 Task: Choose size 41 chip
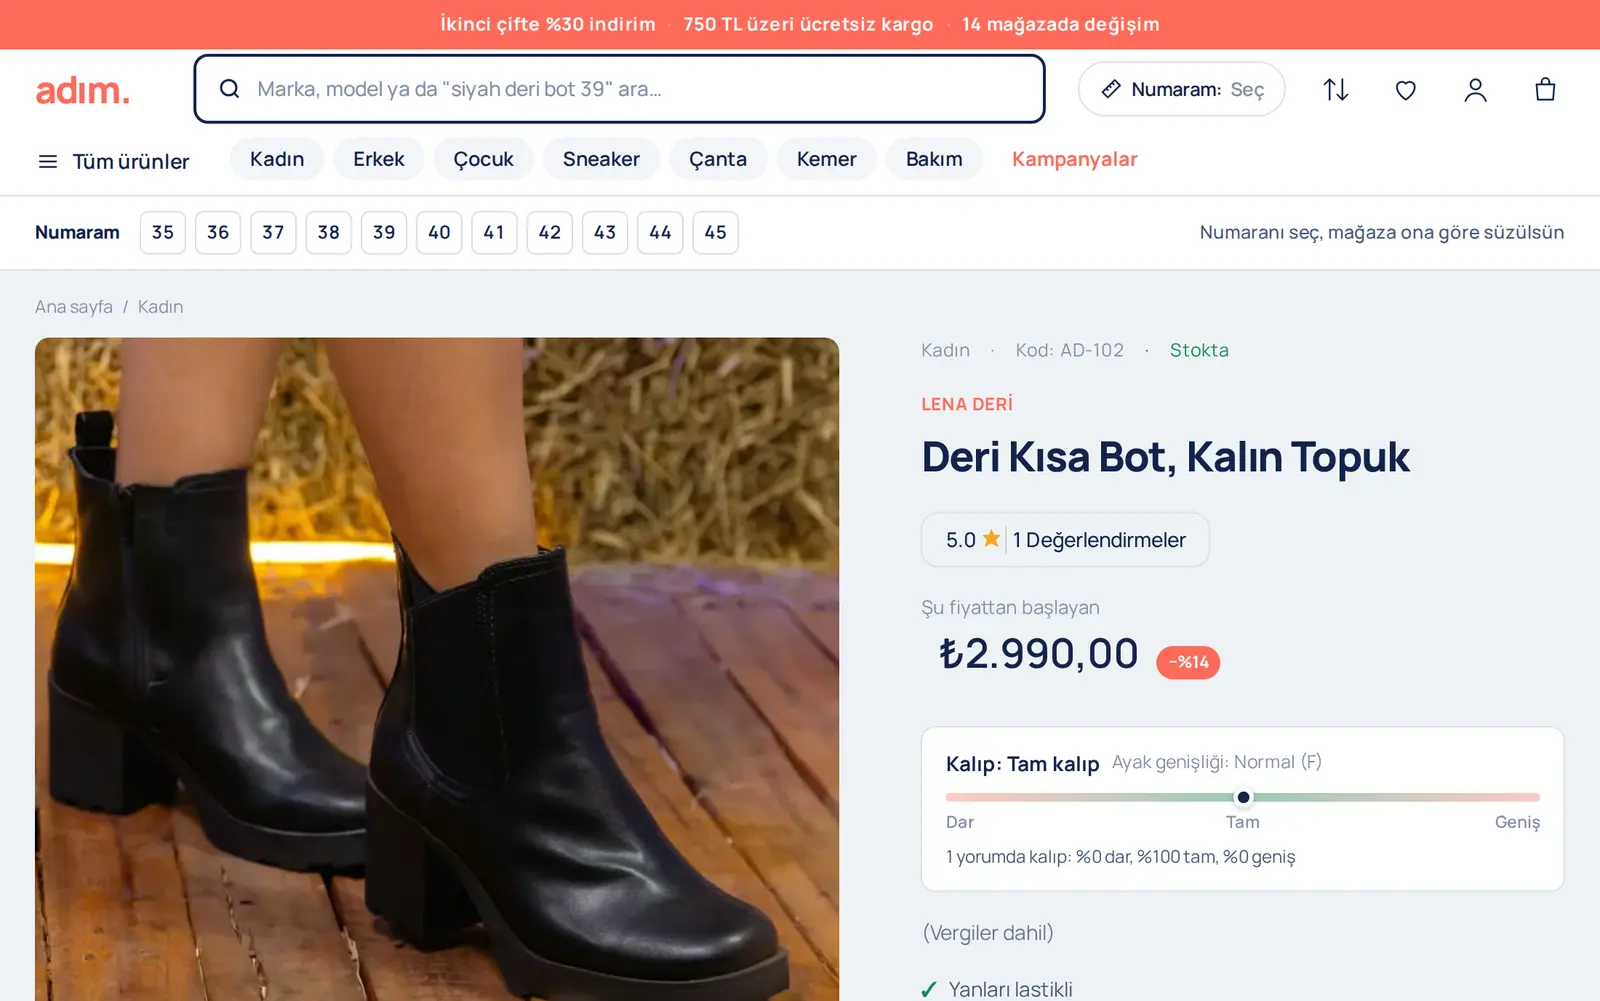[x=494, y=233]
